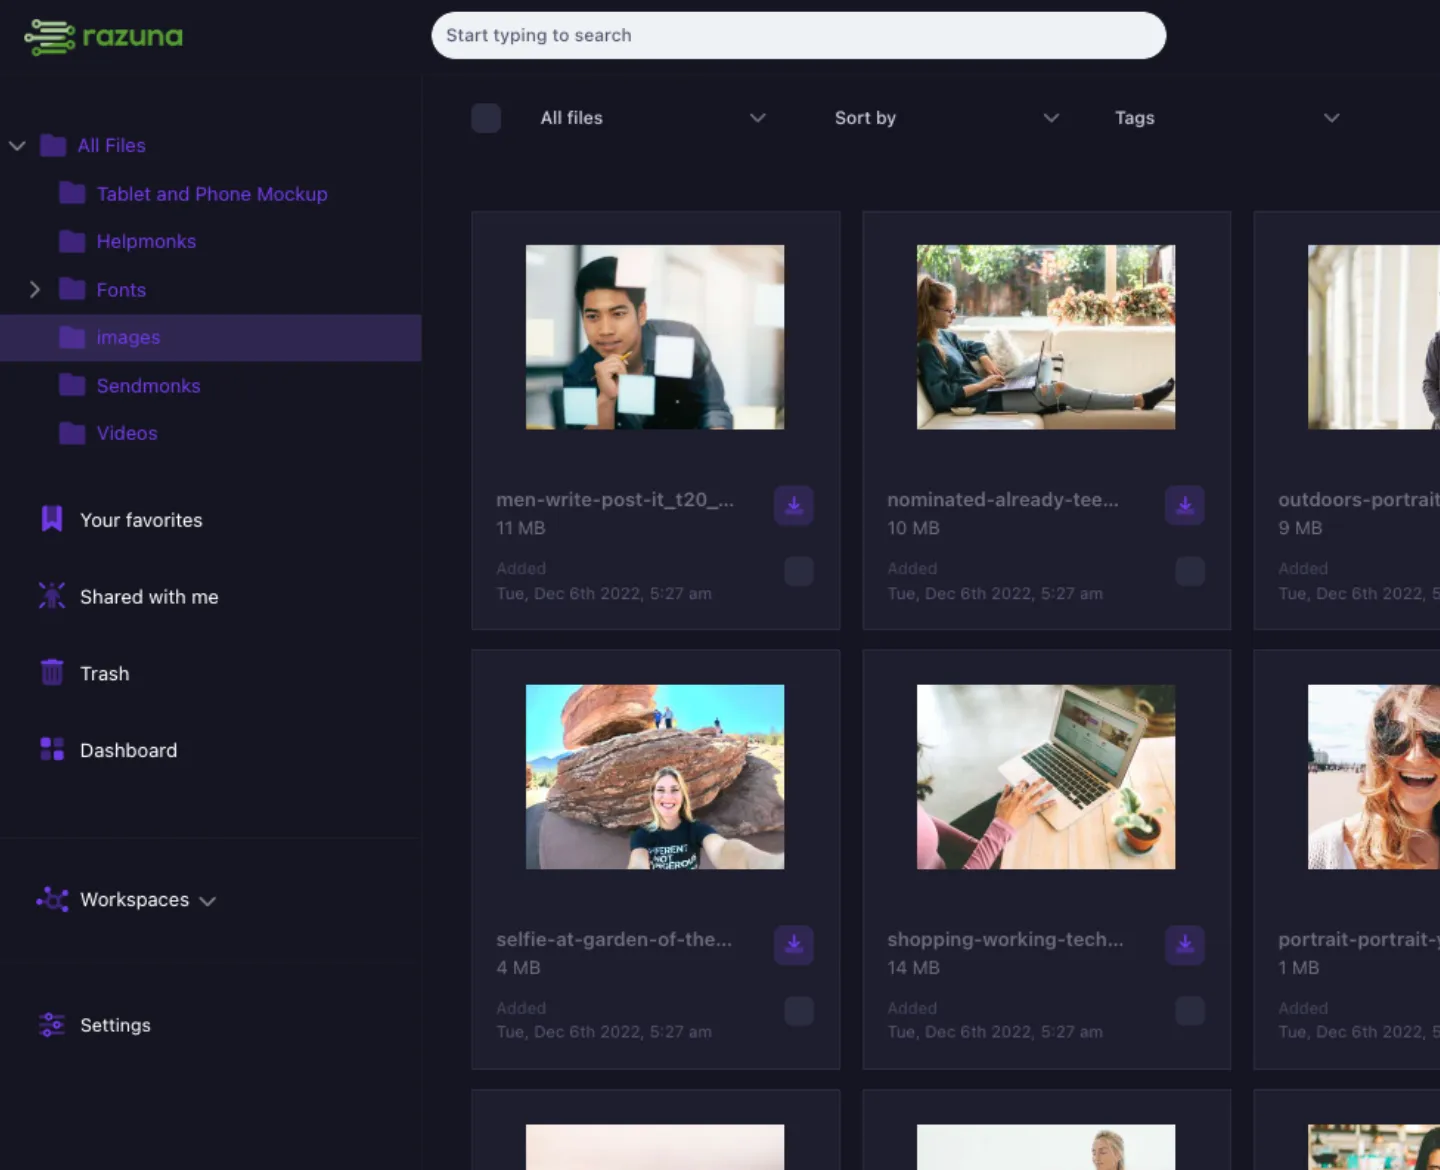Open the Dashboard page
Viewport: 1440px width, 1170px height.
click(x=129, y=750)
